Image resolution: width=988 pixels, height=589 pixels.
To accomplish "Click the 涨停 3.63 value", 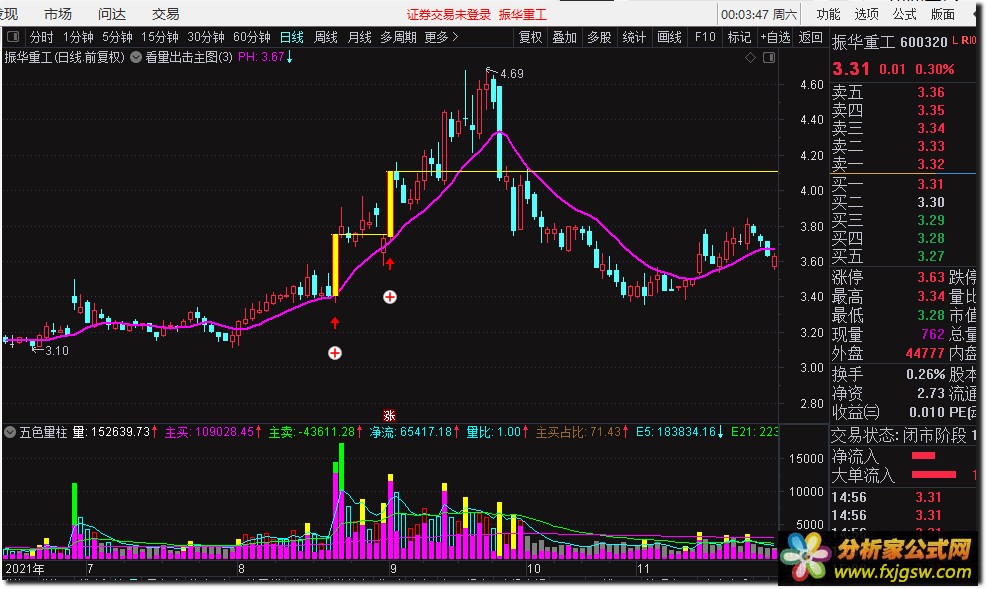I will pos(931,277).
